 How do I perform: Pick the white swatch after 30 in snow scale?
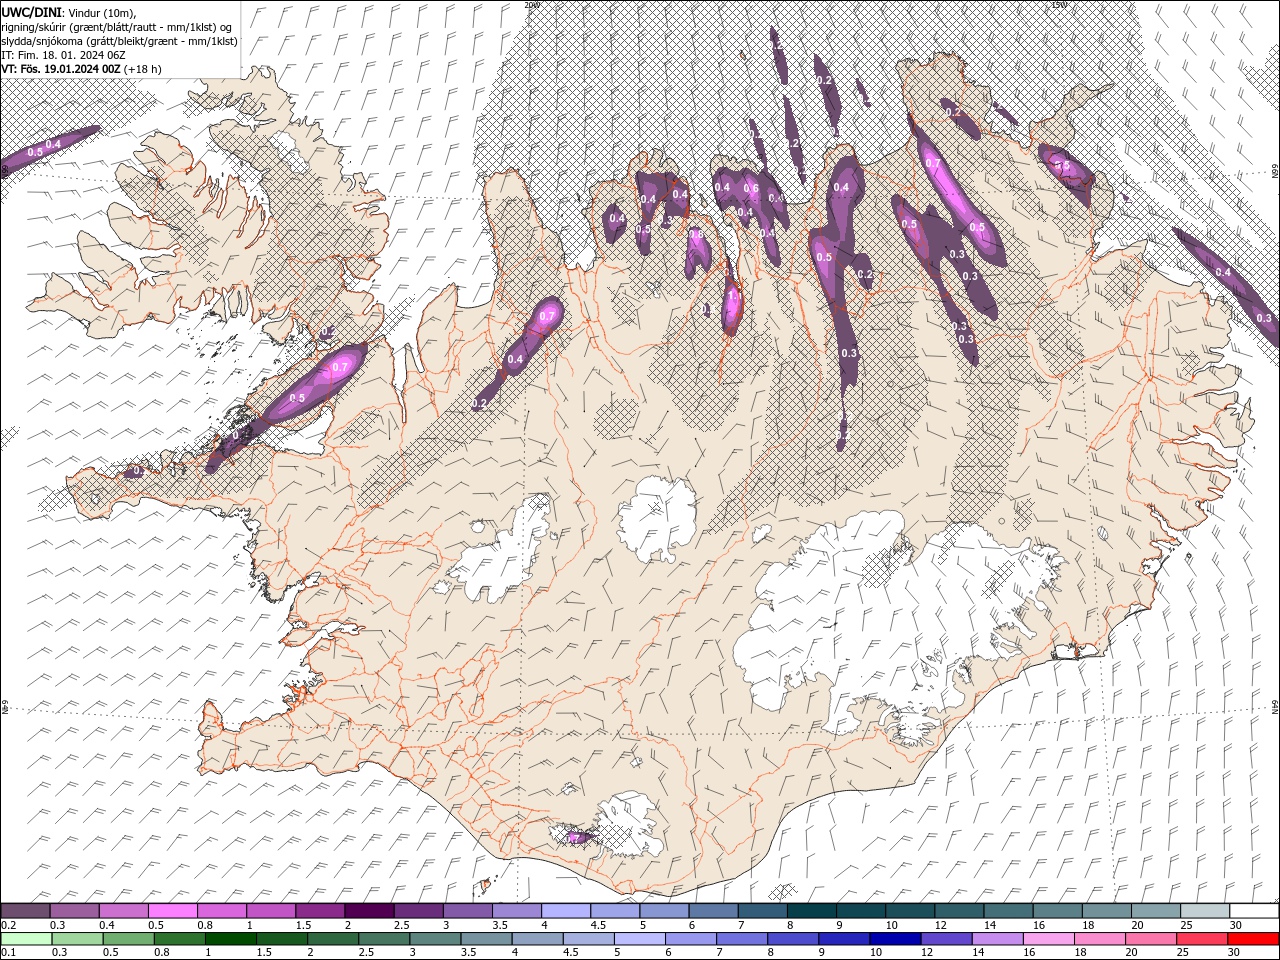1255,911
